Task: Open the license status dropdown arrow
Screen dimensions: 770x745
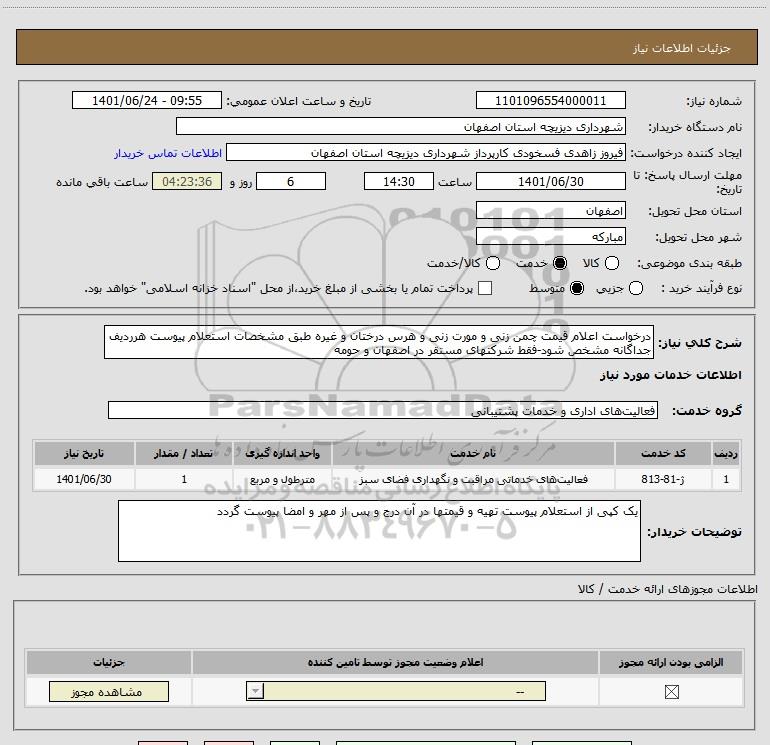Action: (x=255, y=691)
